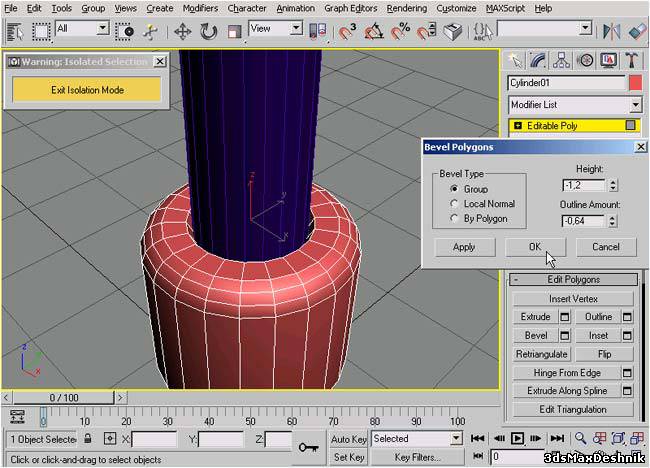Open the File menu
650x468 pixels.
(11, 8)
